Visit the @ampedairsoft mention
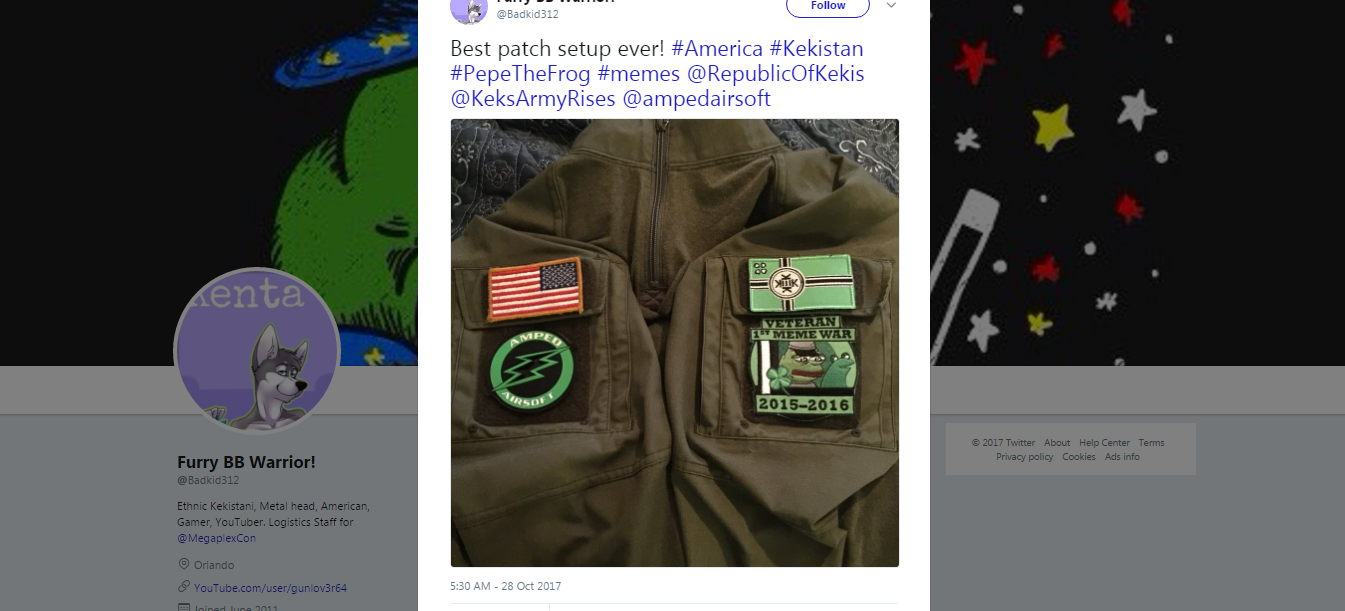Image resolution: width=1345 pixels, height=611 pixels. point(696,99)
